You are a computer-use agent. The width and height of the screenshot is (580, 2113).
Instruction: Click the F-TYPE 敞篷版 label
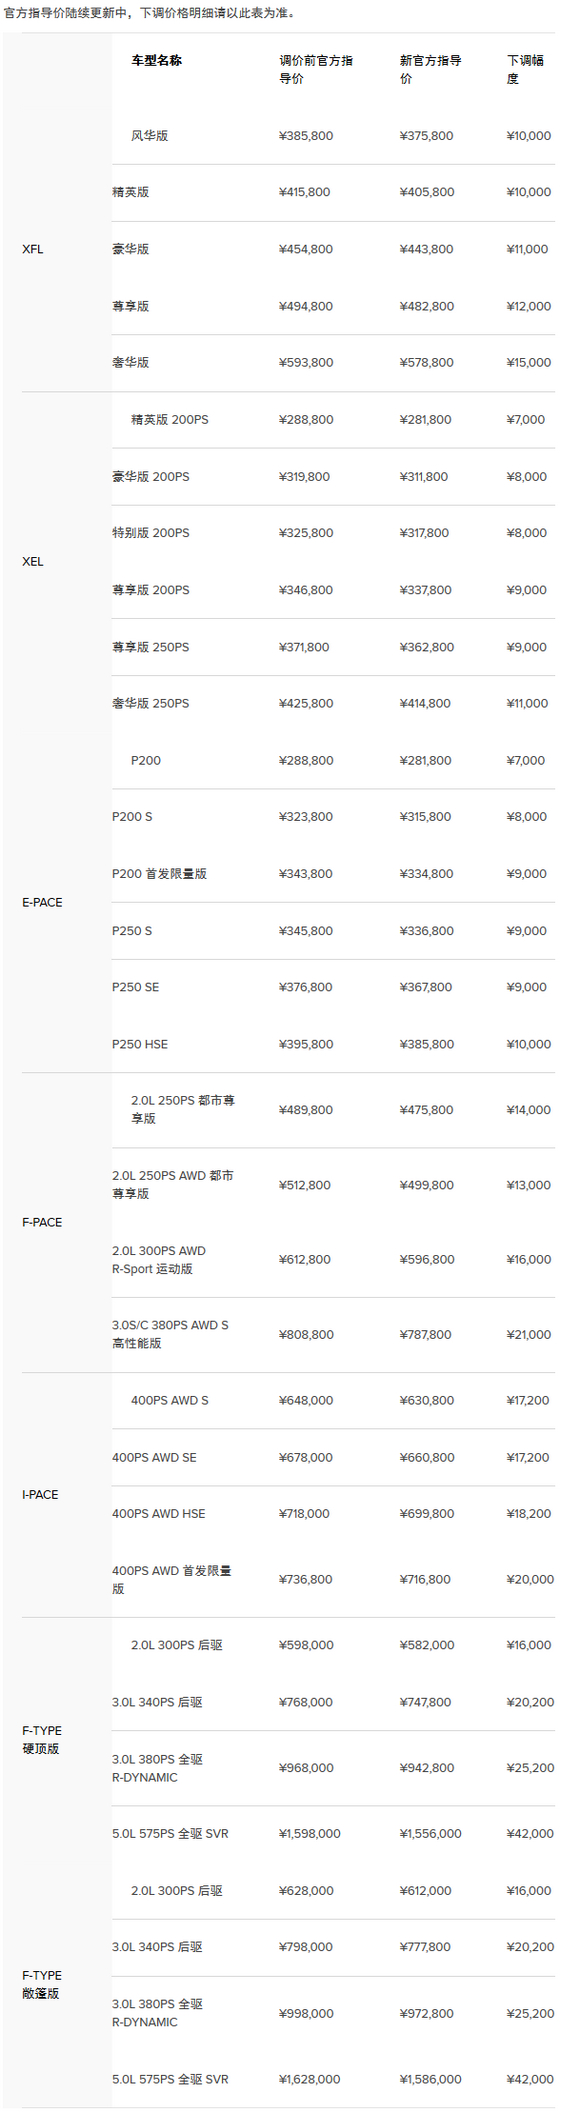(x=42, y=1984)
